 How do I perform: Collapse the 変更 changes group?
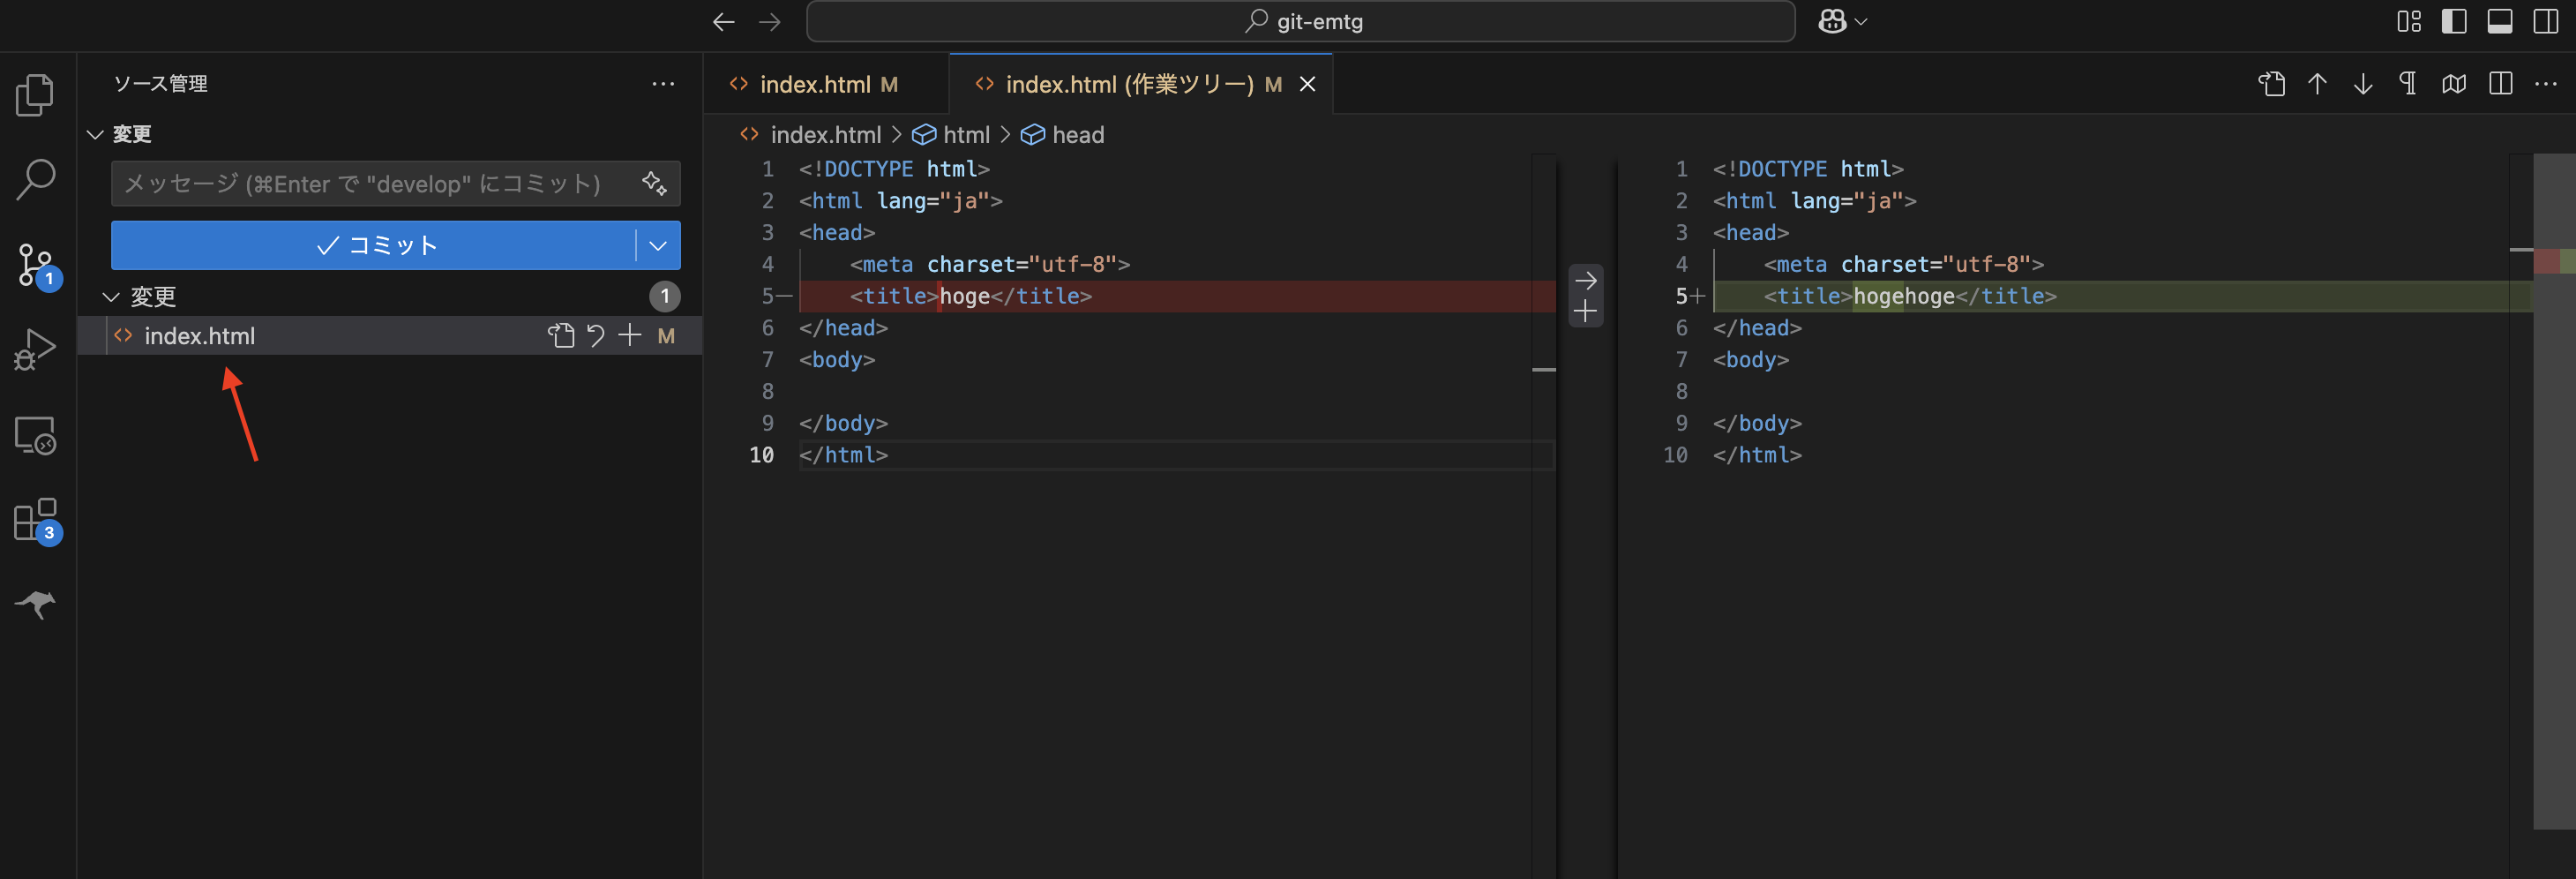coord(112,297)
